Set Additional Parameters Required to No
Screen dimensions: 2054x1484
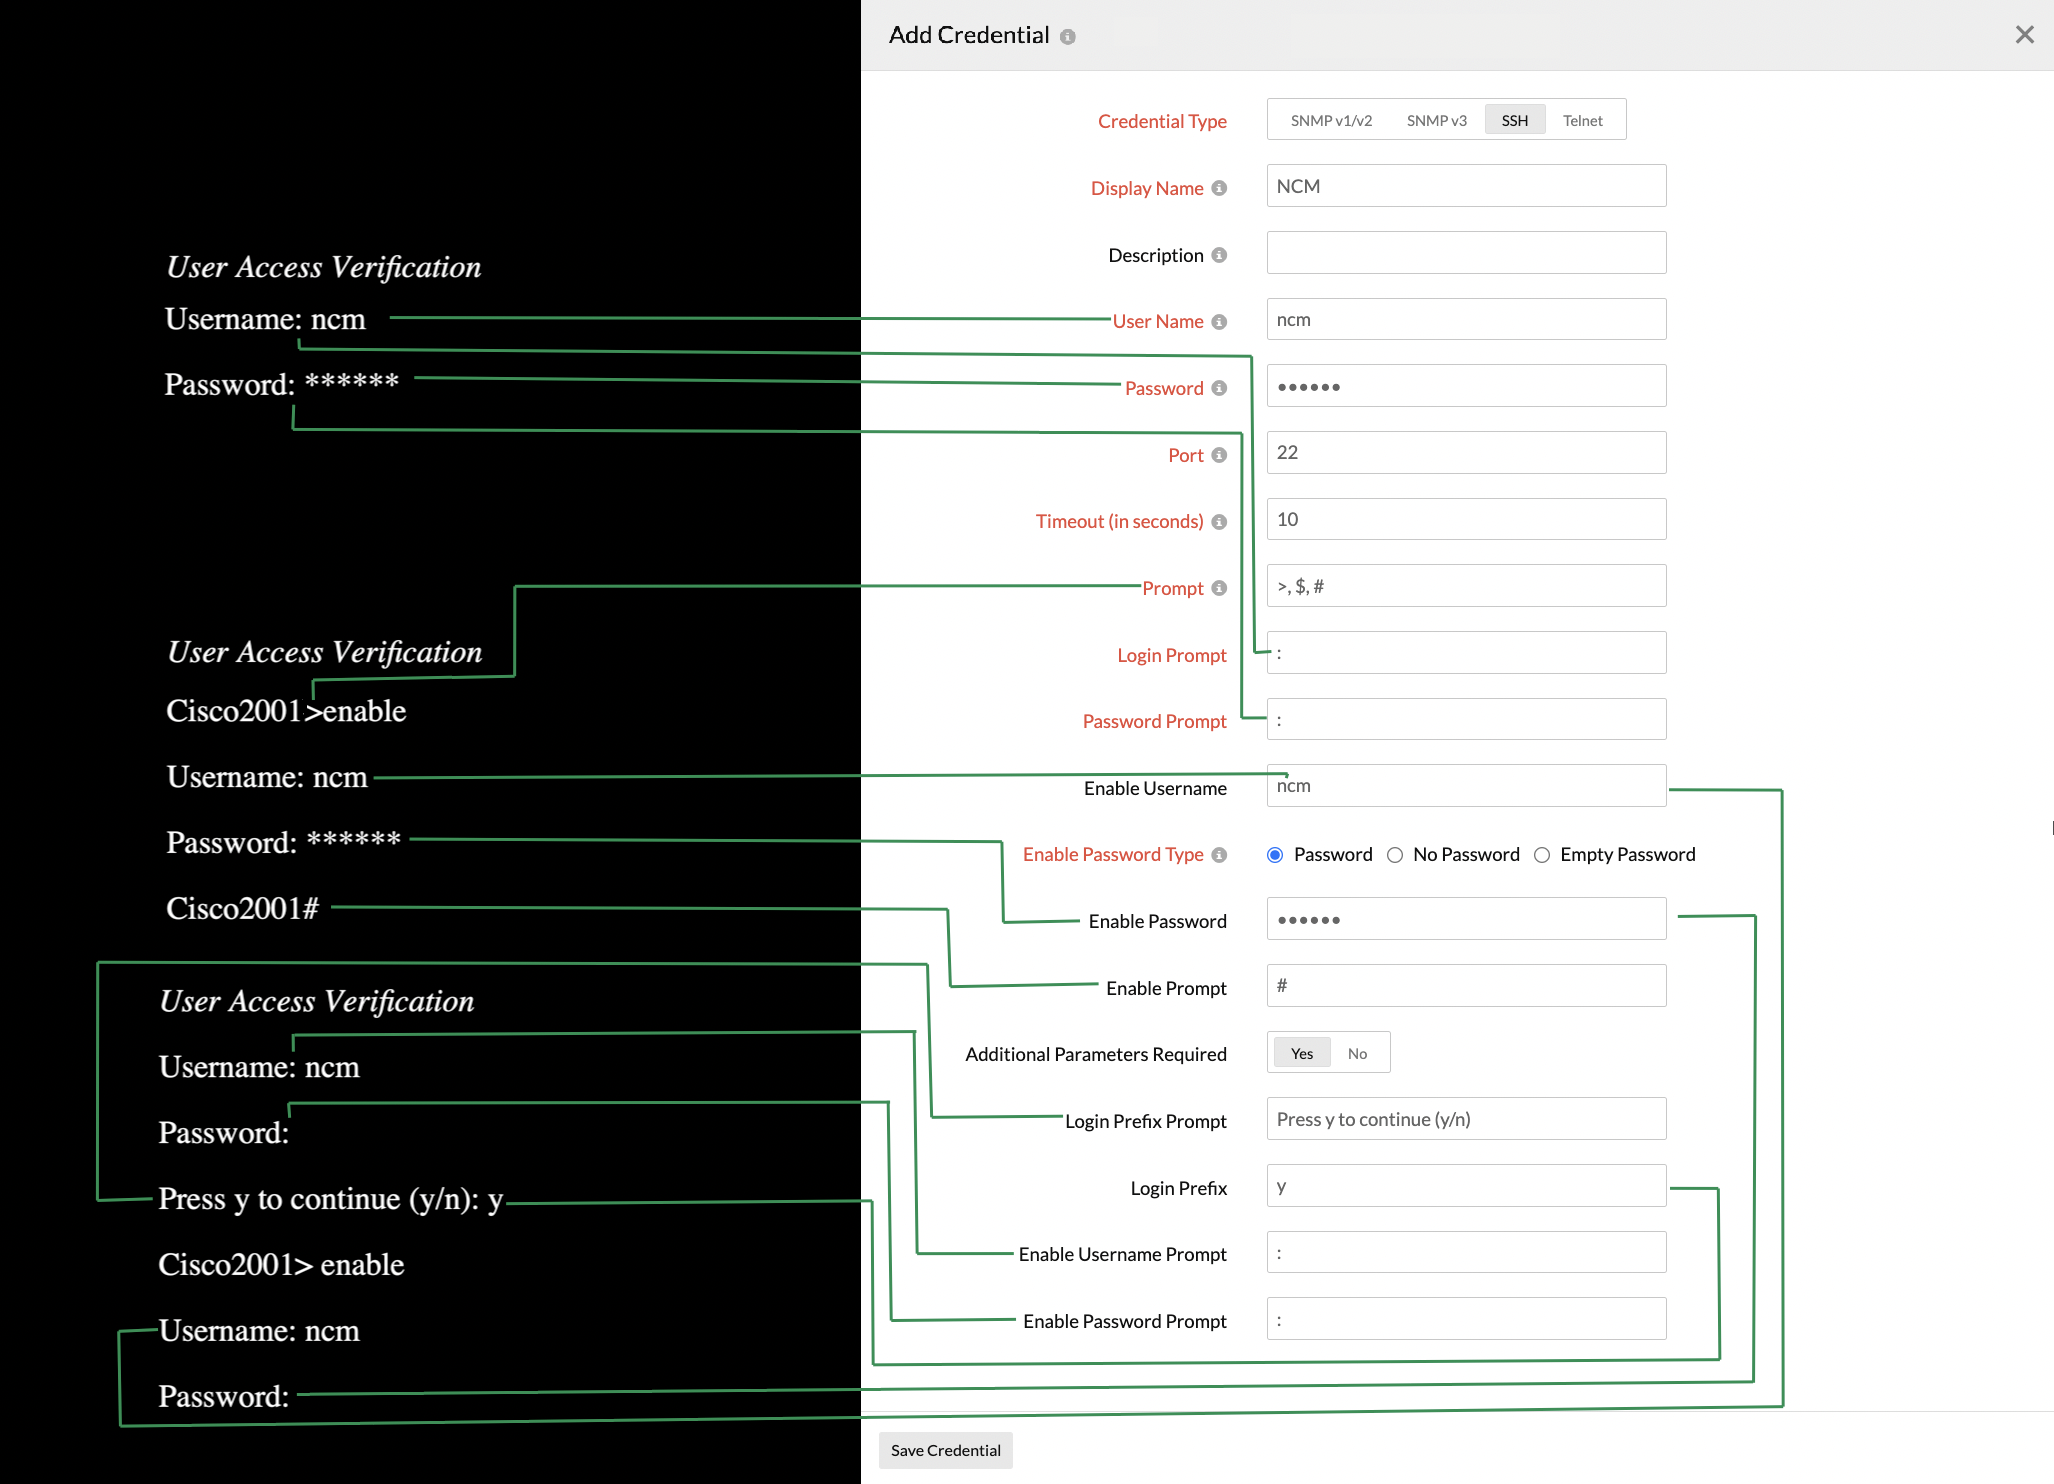click(1357, 1053)
